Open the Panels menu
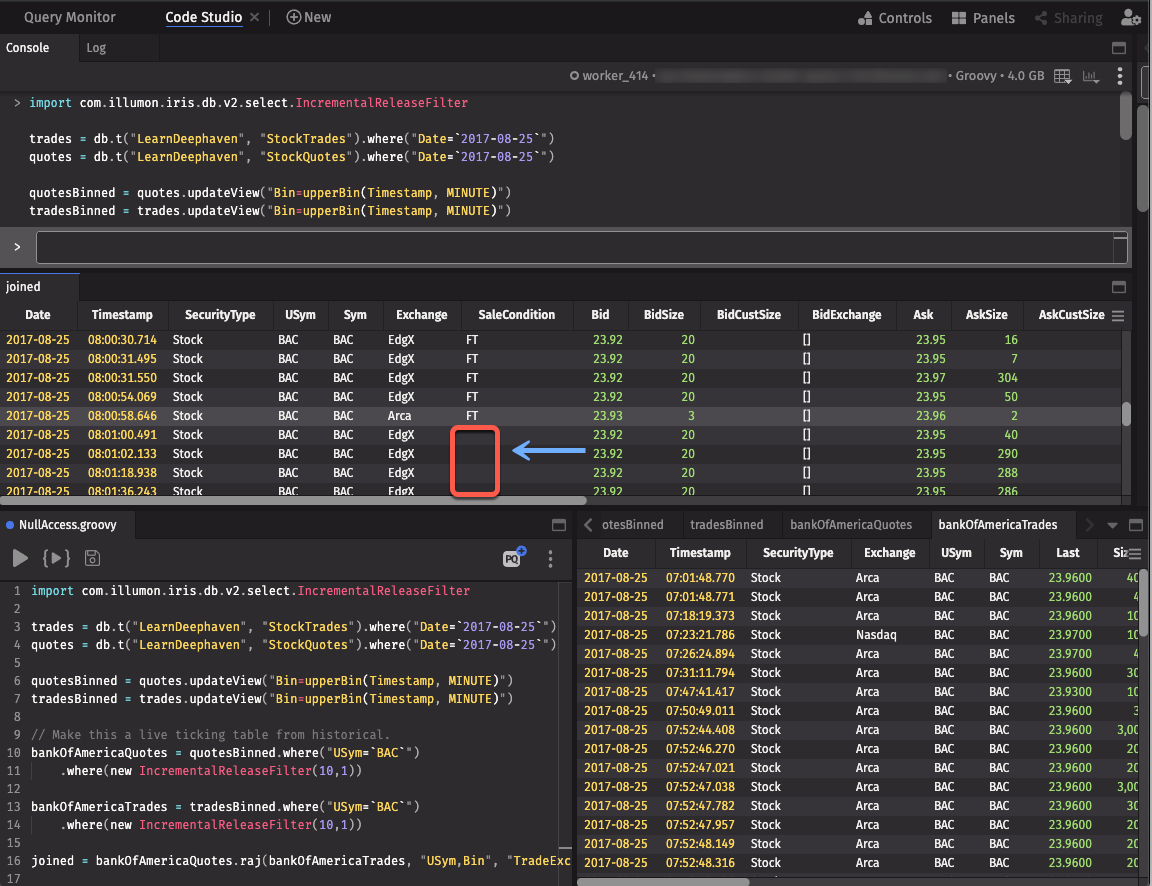1152x886 pixels. coord(982,18)
